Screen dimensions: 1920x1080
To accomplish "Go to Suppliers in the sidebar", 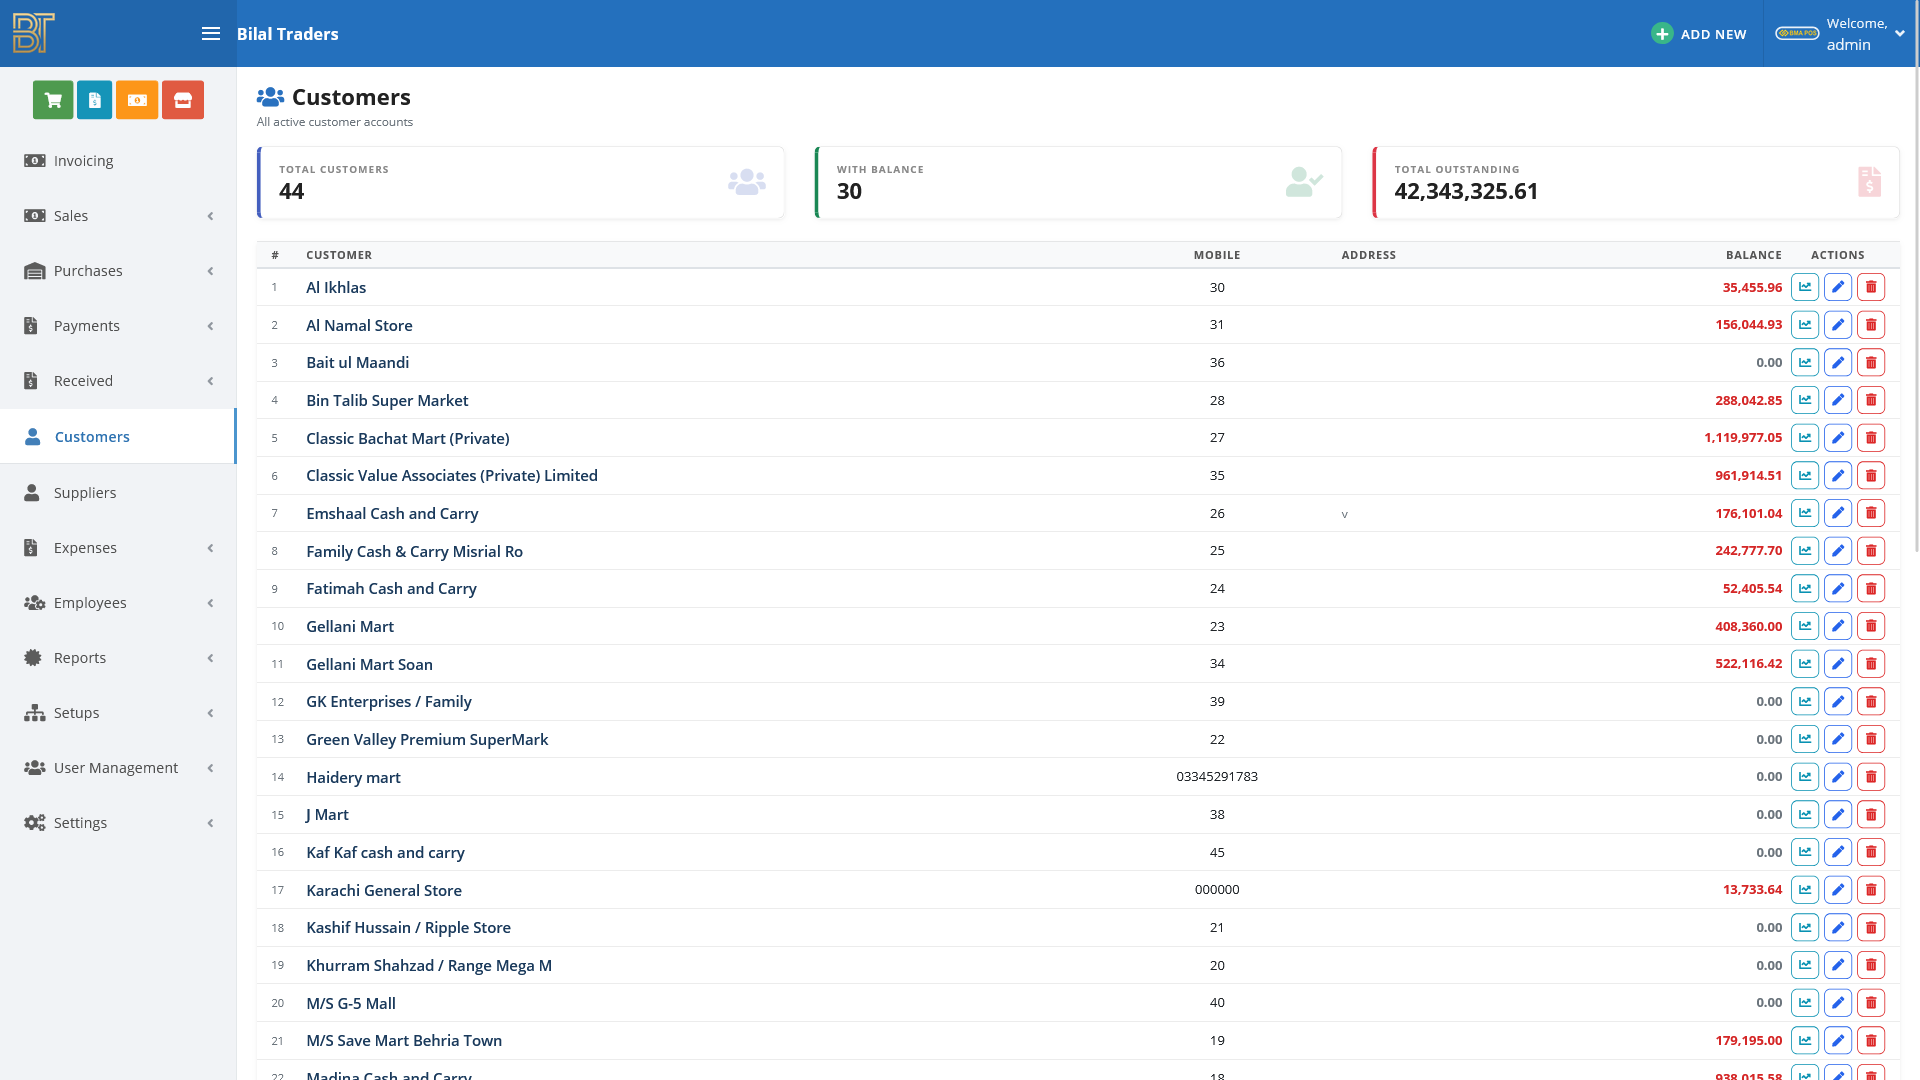I will click(x=118, y=493).
